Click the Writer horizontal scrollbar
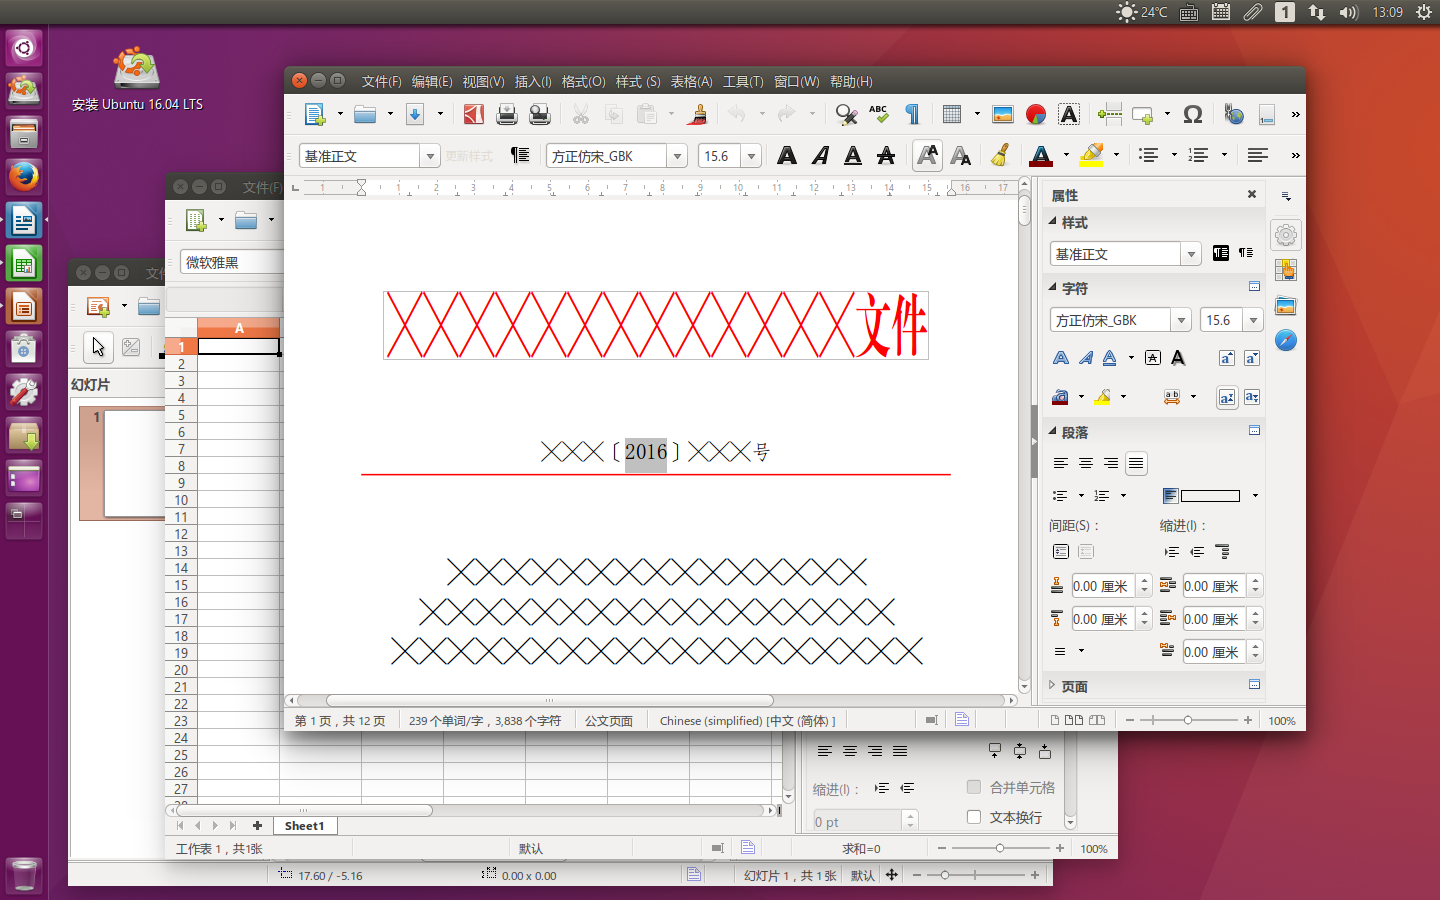Image resolution: width=1440 pixels, height=900 pixels. [550, 701]
